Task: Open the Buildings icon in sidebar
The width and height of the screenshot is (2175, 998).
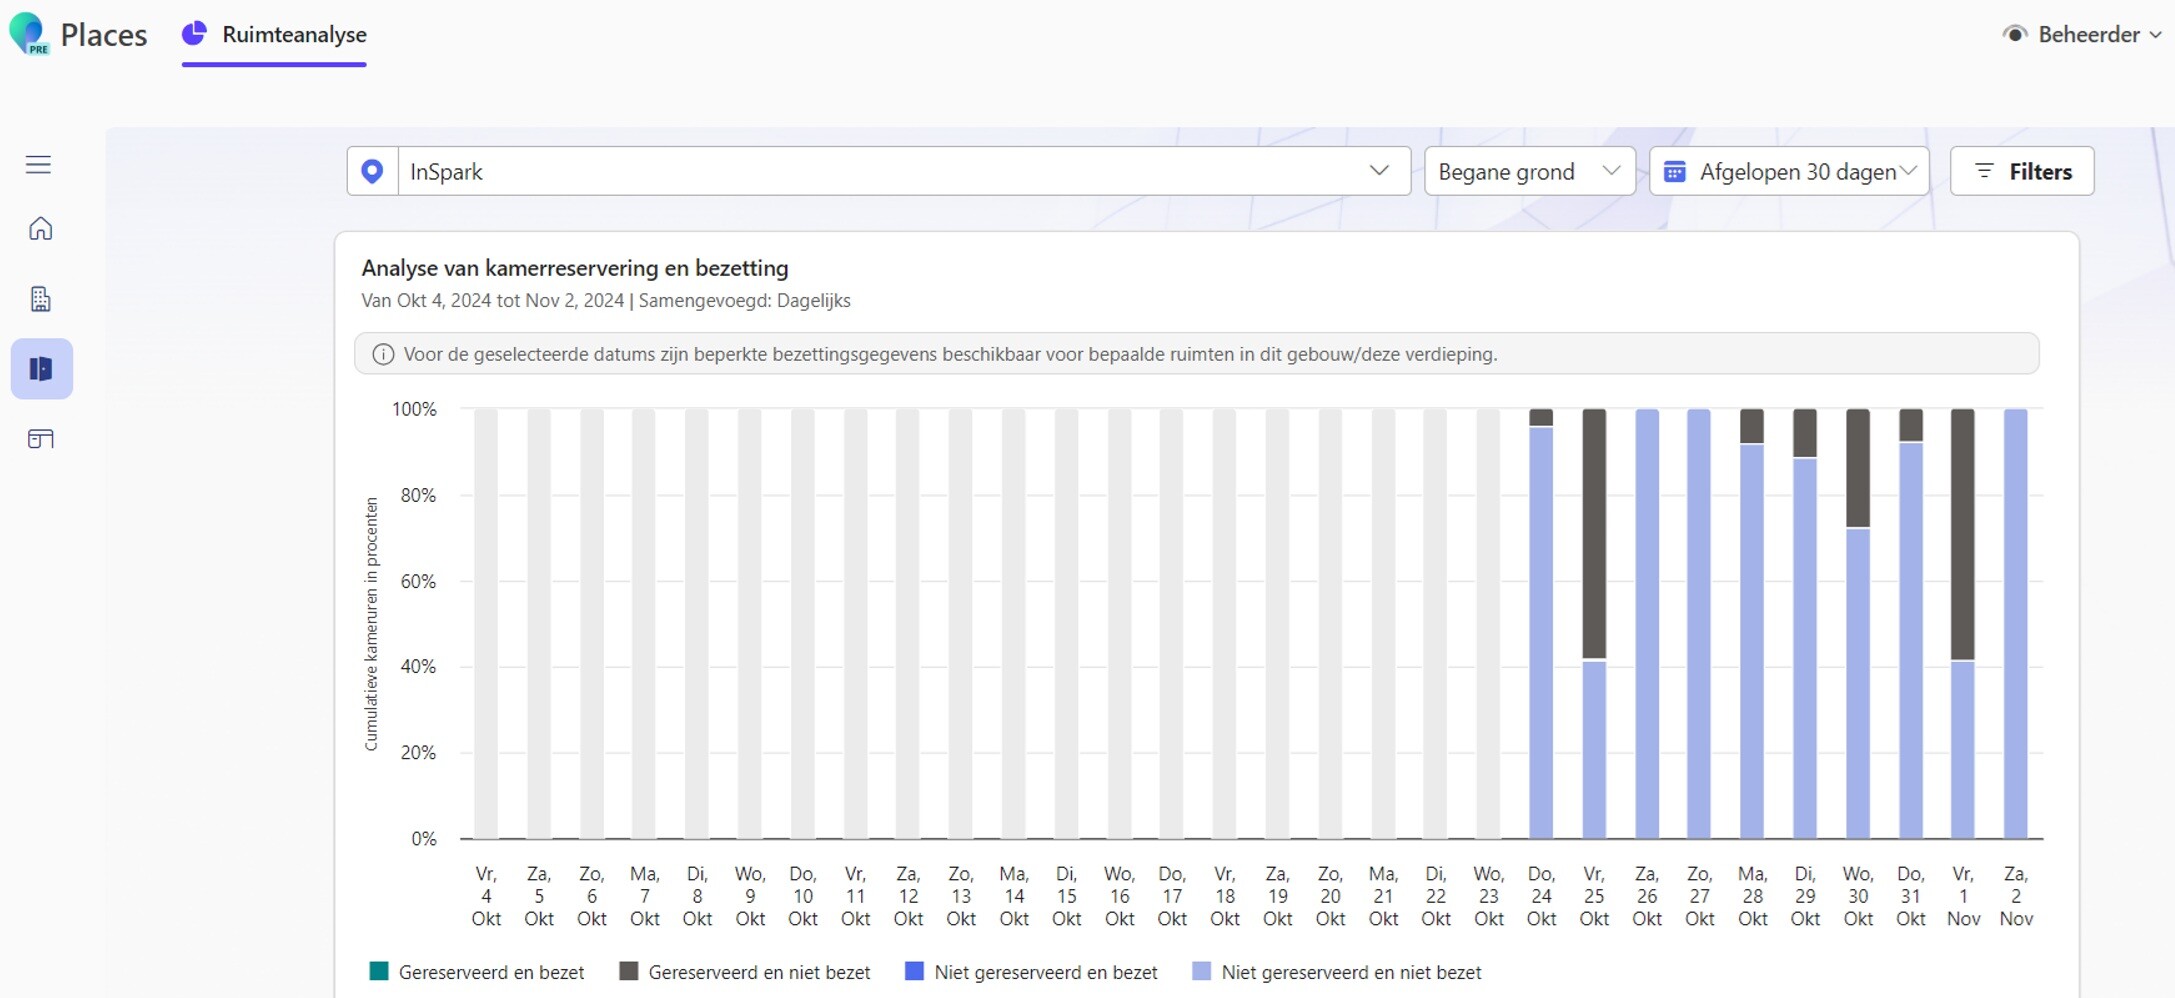Action: click(x=41, y=299)
